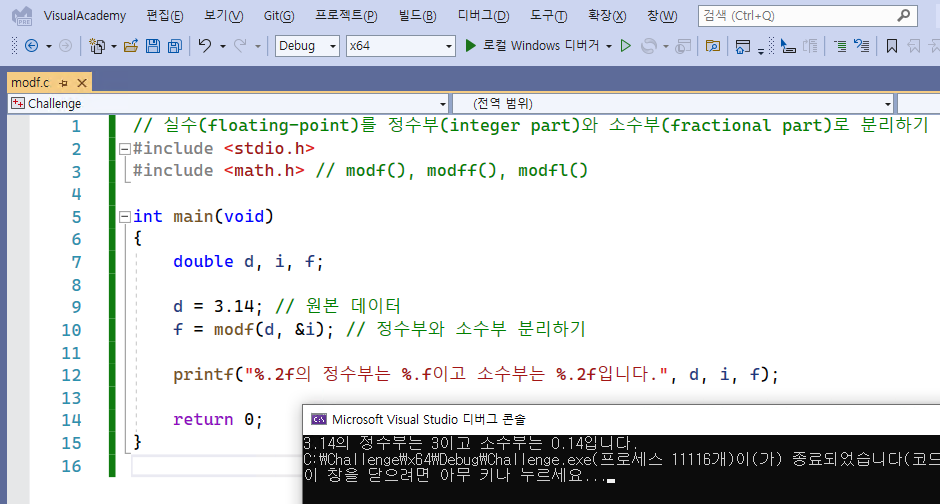Click the Find in Files folder icon

pos(713,46)
